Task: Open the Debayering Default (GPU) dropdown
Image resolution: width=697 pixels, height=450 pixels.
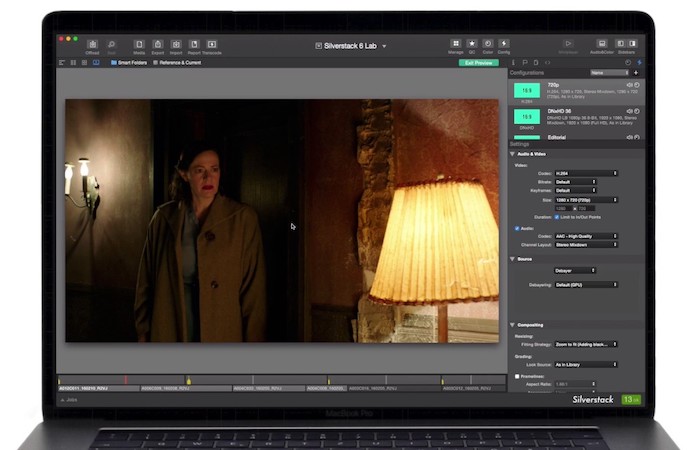Action: (586, 285)
